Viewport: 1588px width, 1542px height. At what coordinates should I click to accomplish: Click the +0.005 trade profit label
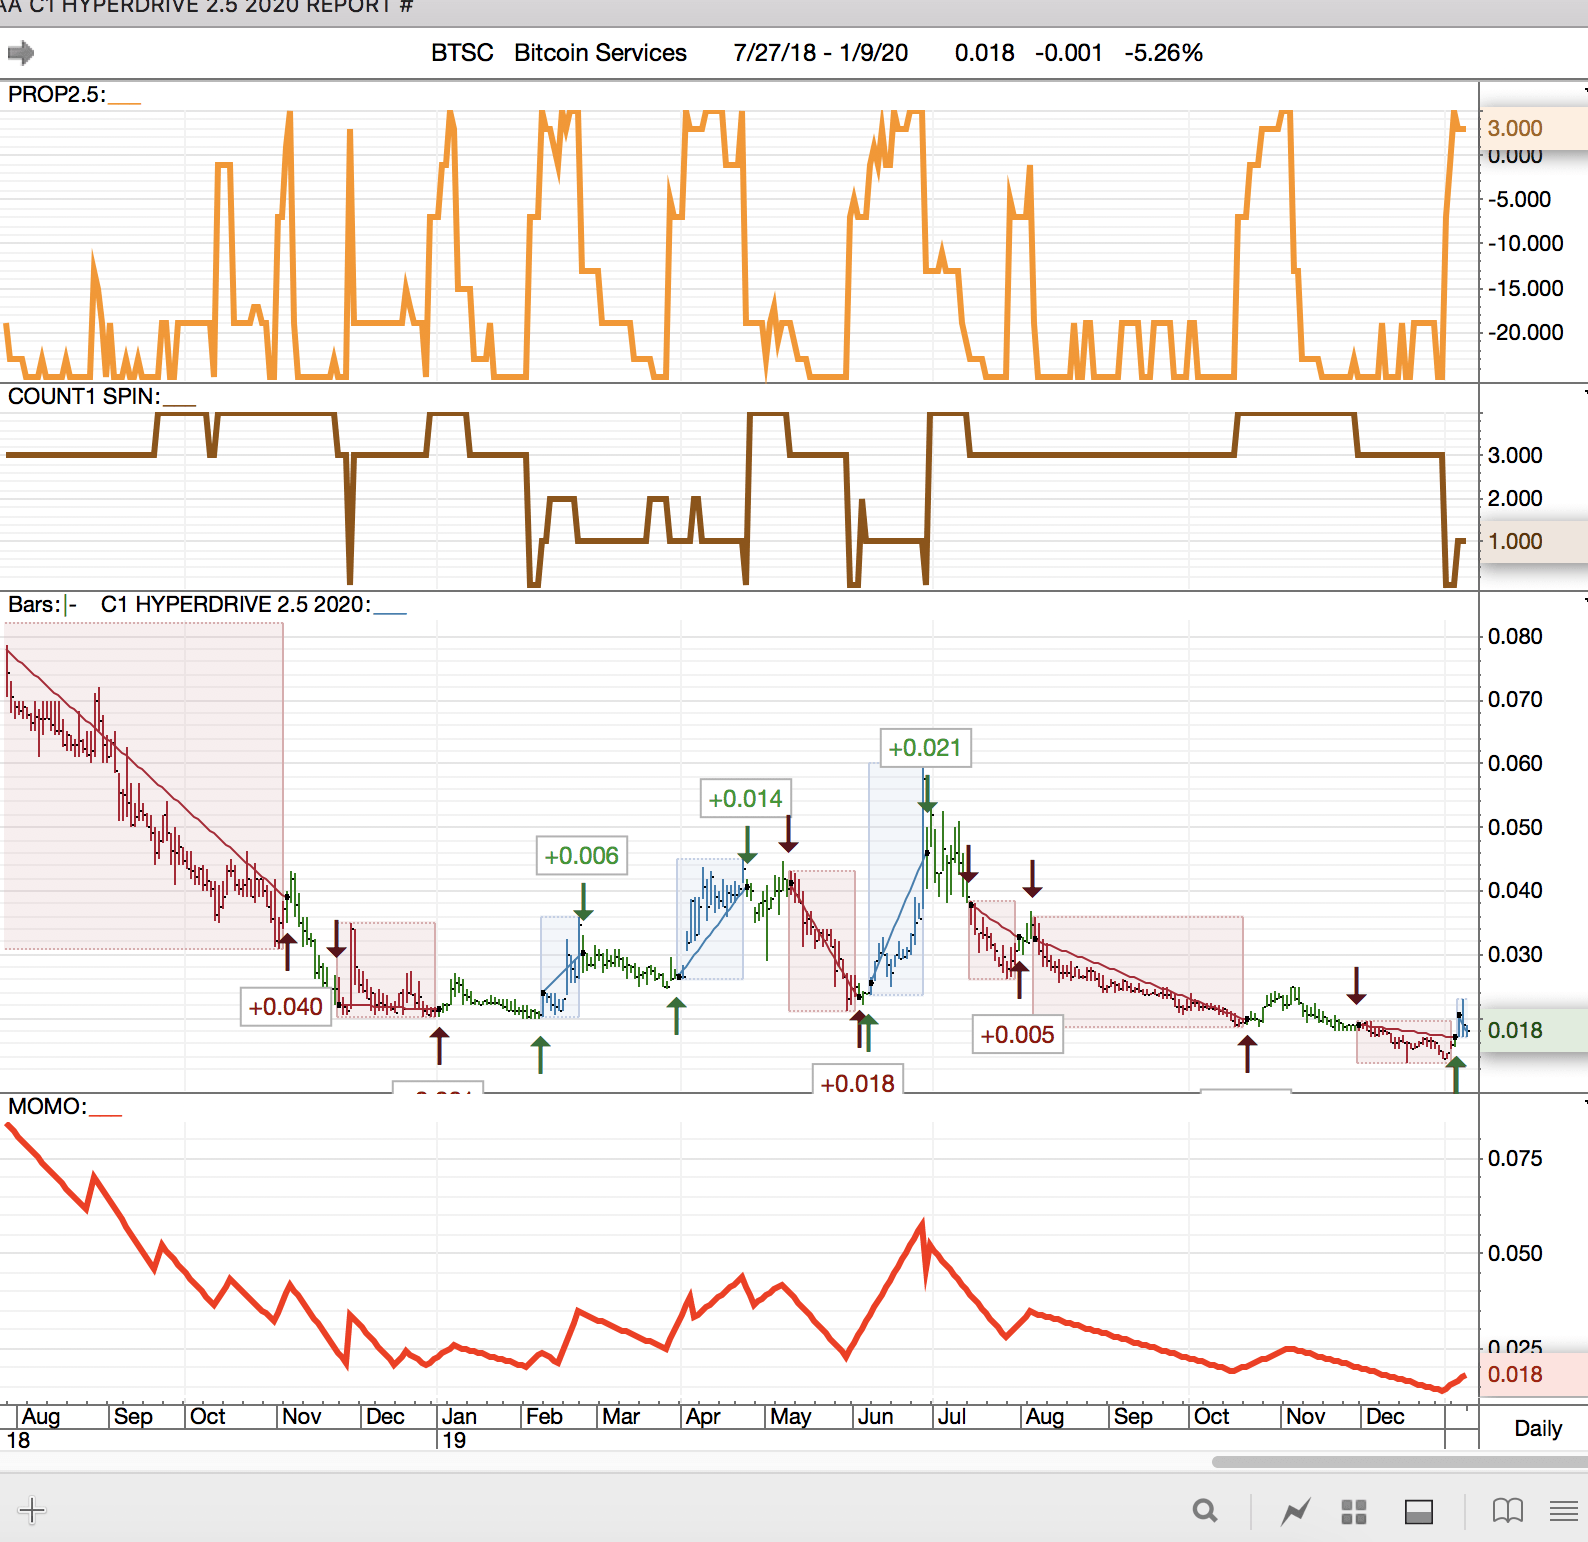coord(1018,1035)
